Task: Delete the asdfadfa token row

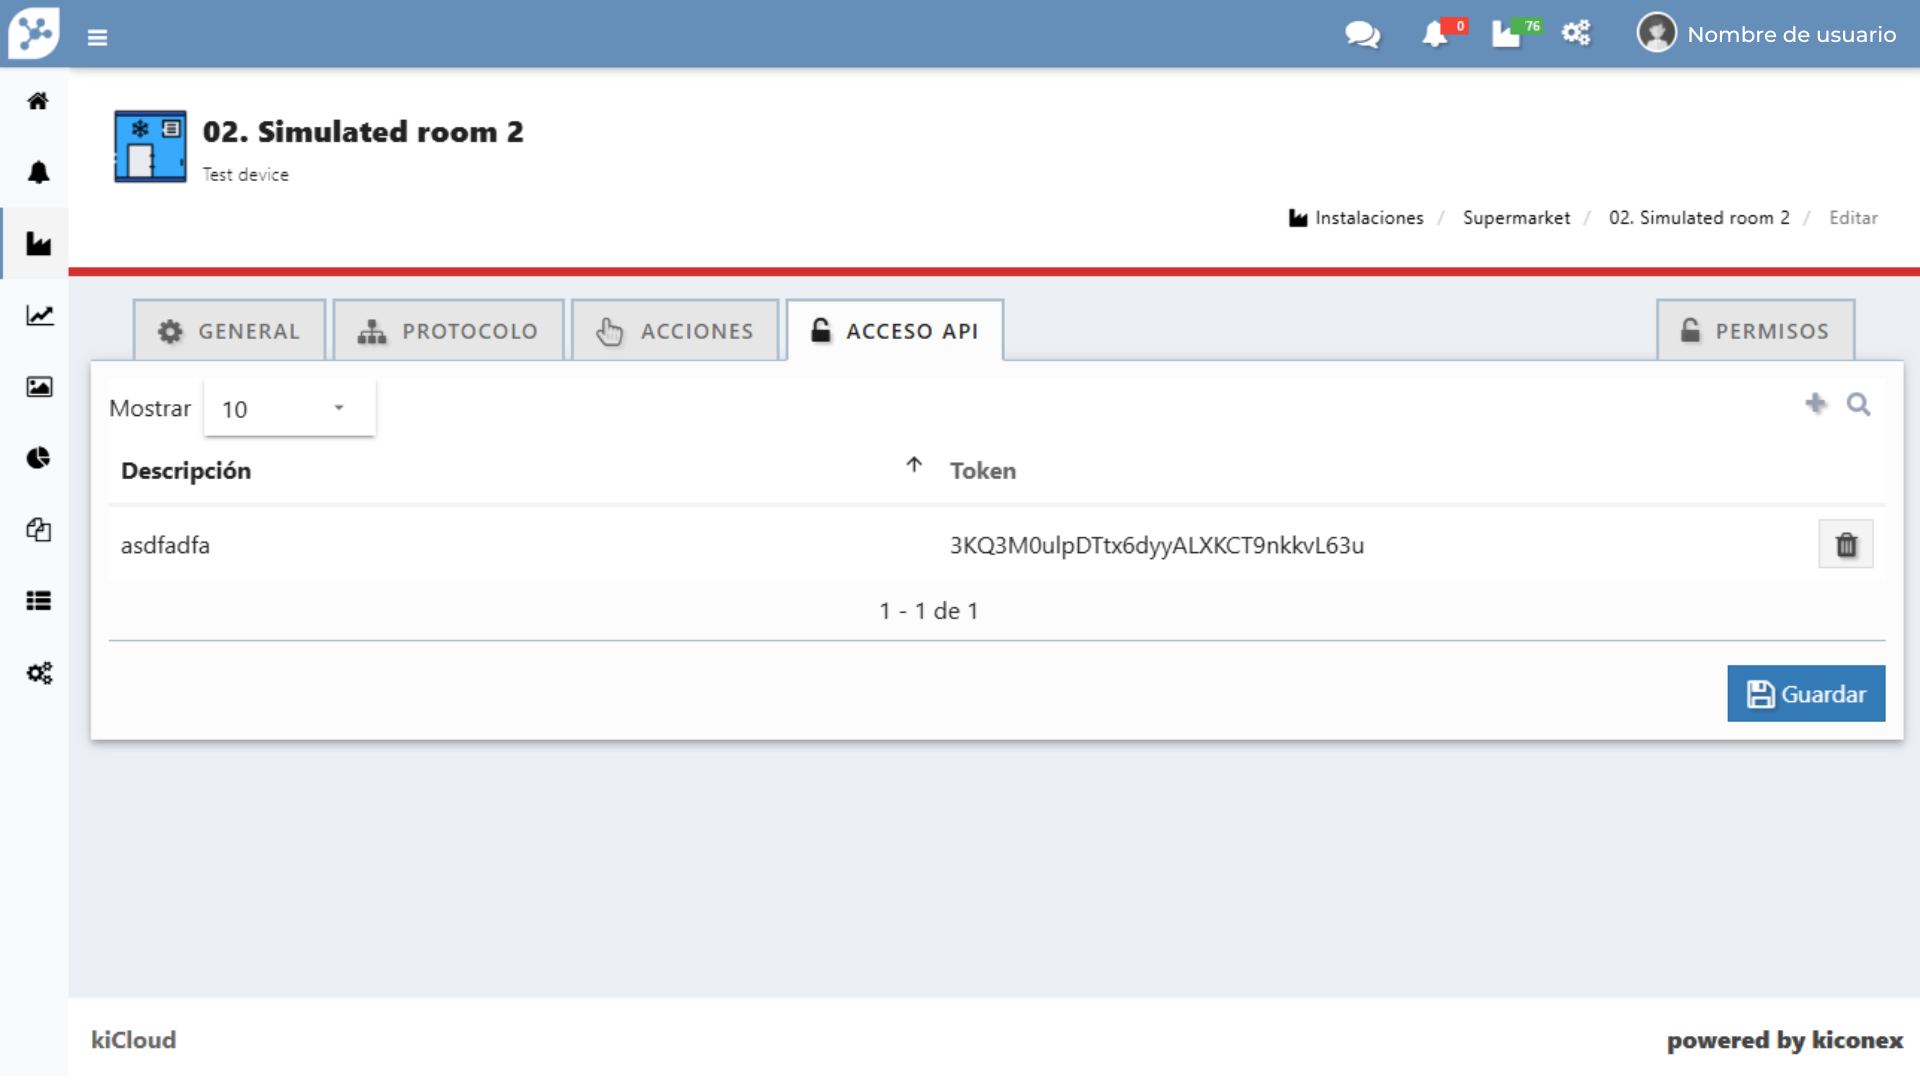Action: 1845,545
